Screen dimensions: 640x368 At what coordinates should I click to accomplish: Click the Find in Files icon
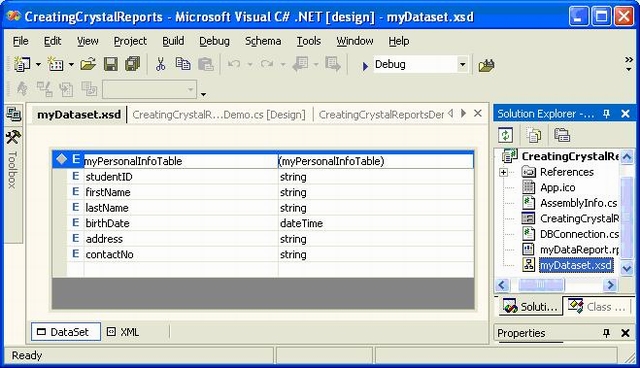click(x=486, y=64)
